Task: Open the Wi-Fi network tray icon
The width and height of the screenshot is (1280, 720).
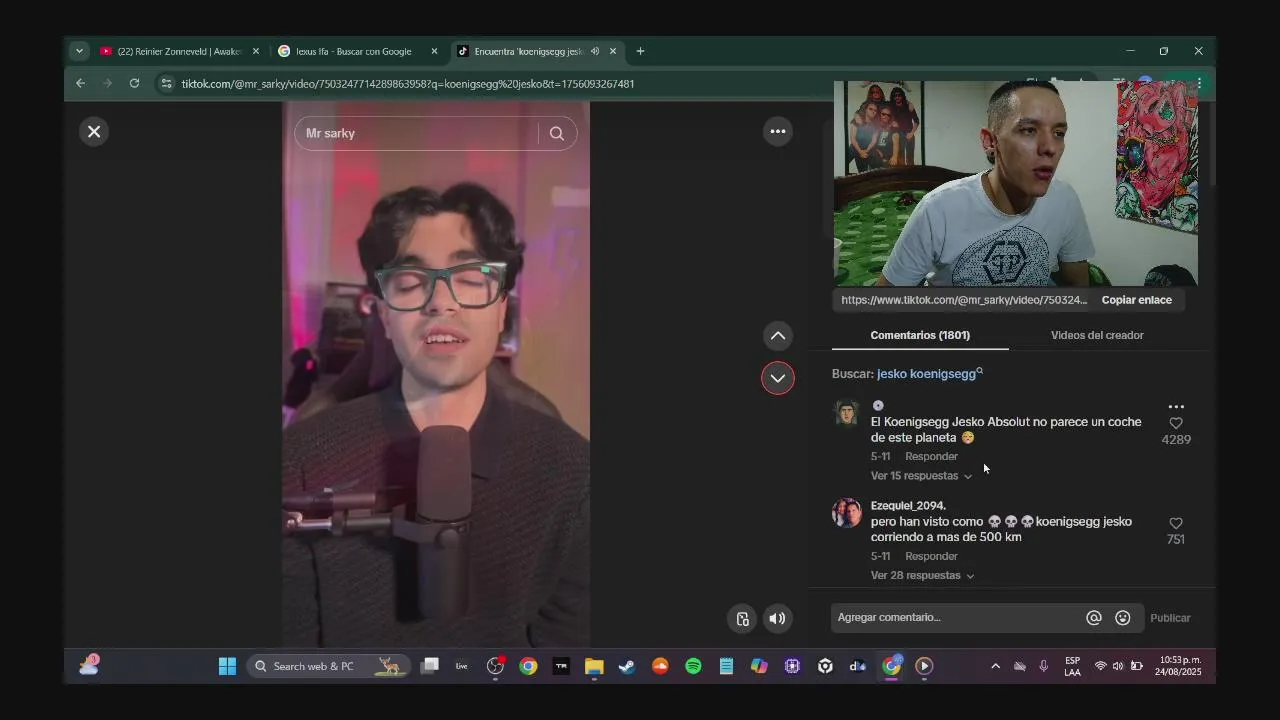Action: [1100, 666]
